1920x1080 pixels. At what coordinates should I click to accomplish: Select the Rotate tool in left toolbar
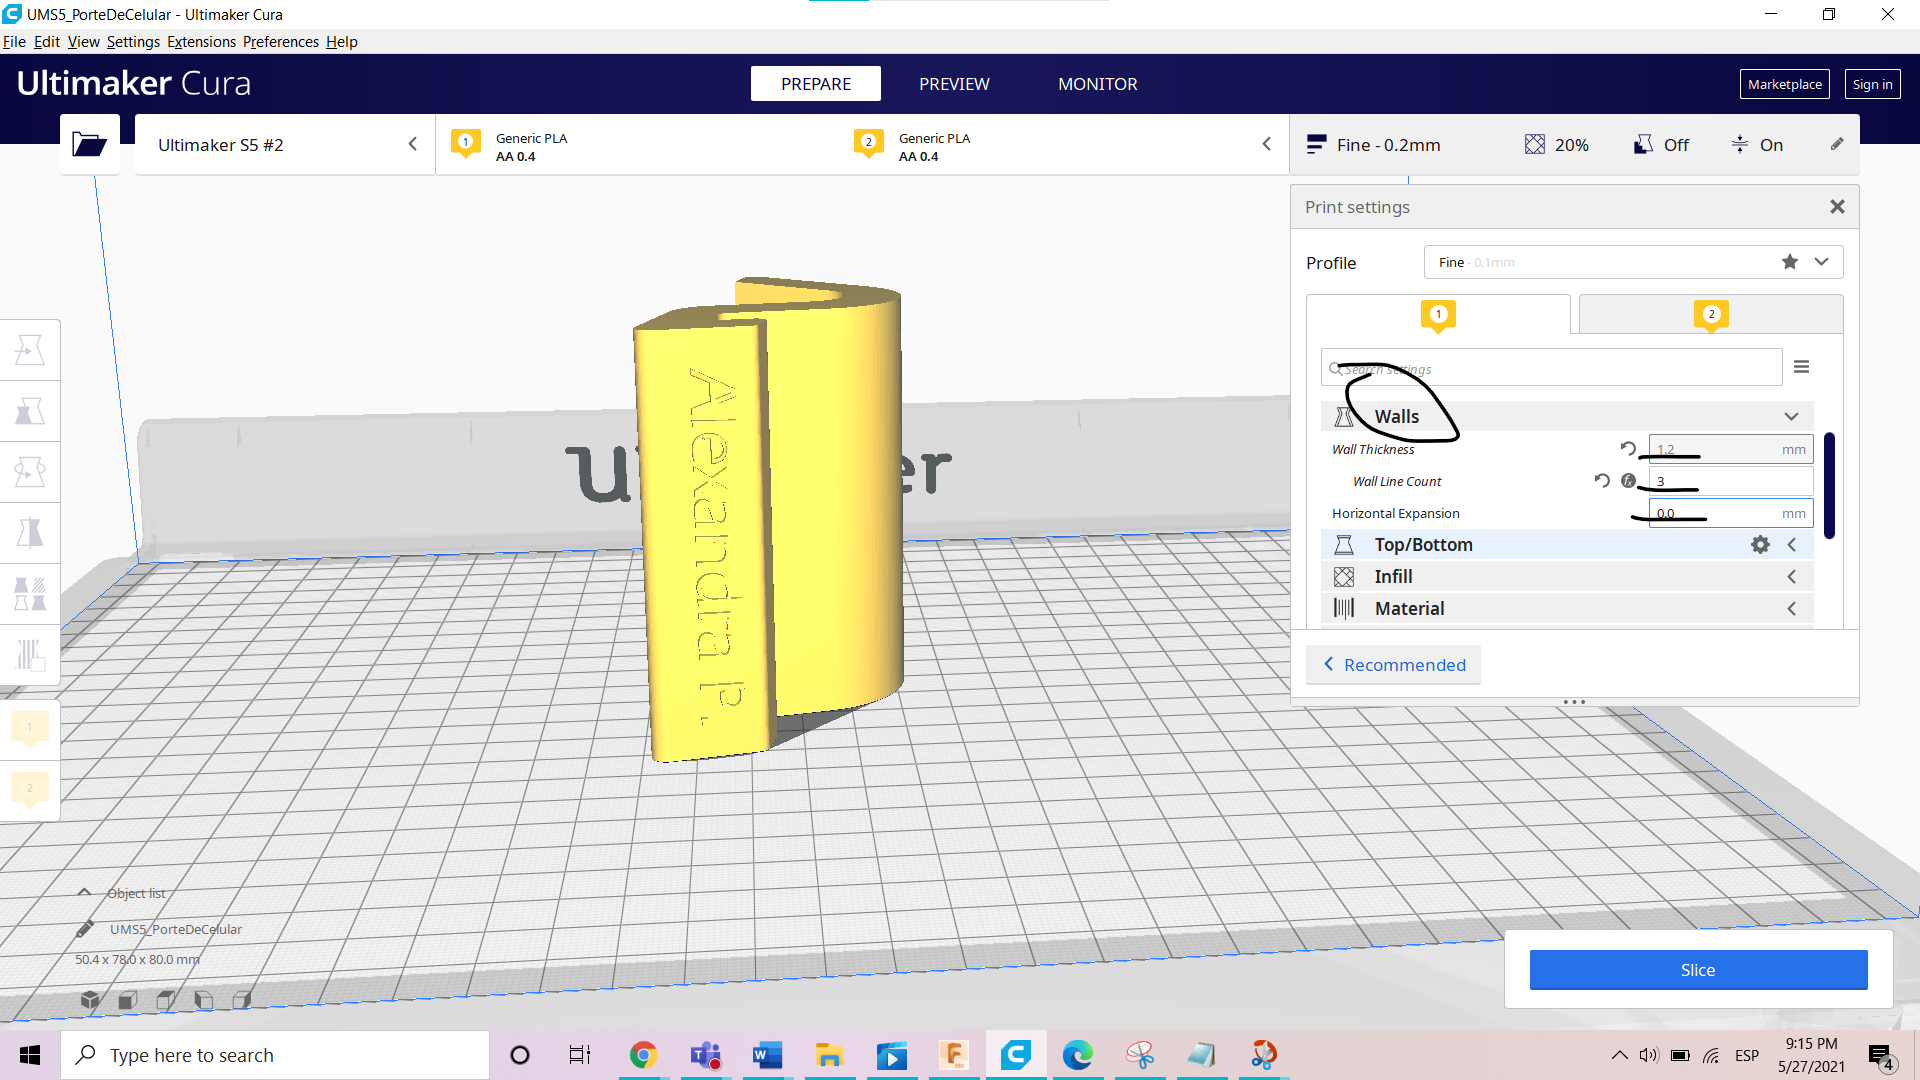click(30, 472)
